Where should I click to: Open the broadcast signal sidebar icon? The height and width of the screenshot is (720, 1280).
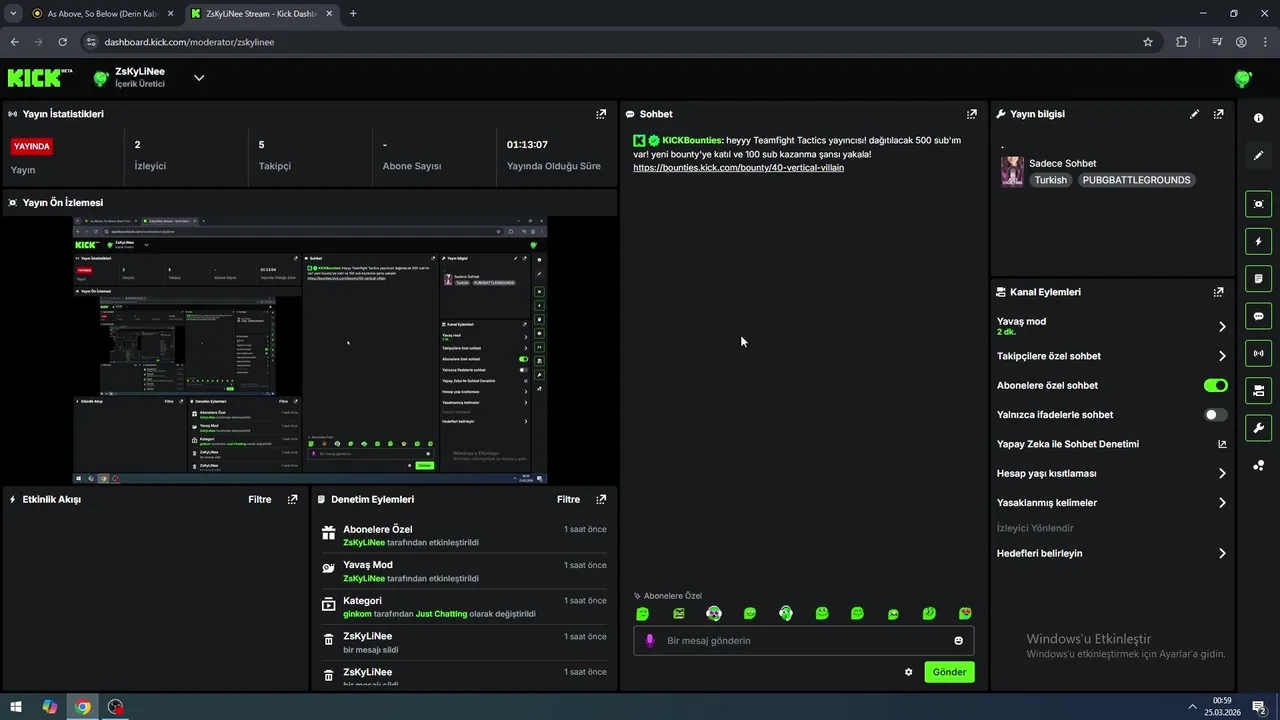(1258, 353)
